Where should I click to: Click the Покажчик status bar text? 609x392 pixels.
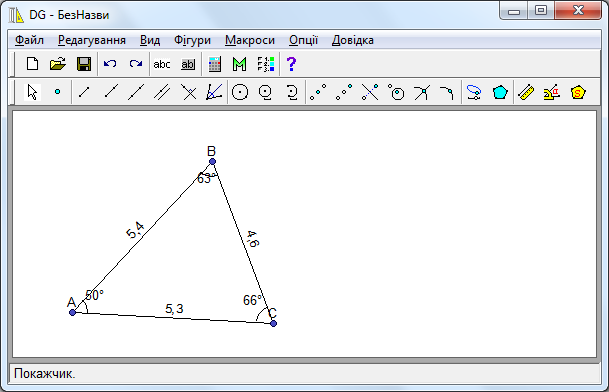[x=45, y=374]
